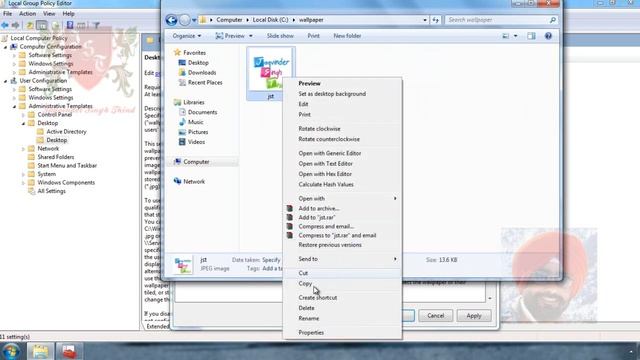Viewport: 640px width, 360px height.
Task: Open Videos library
Action: (x=196, y=142)
